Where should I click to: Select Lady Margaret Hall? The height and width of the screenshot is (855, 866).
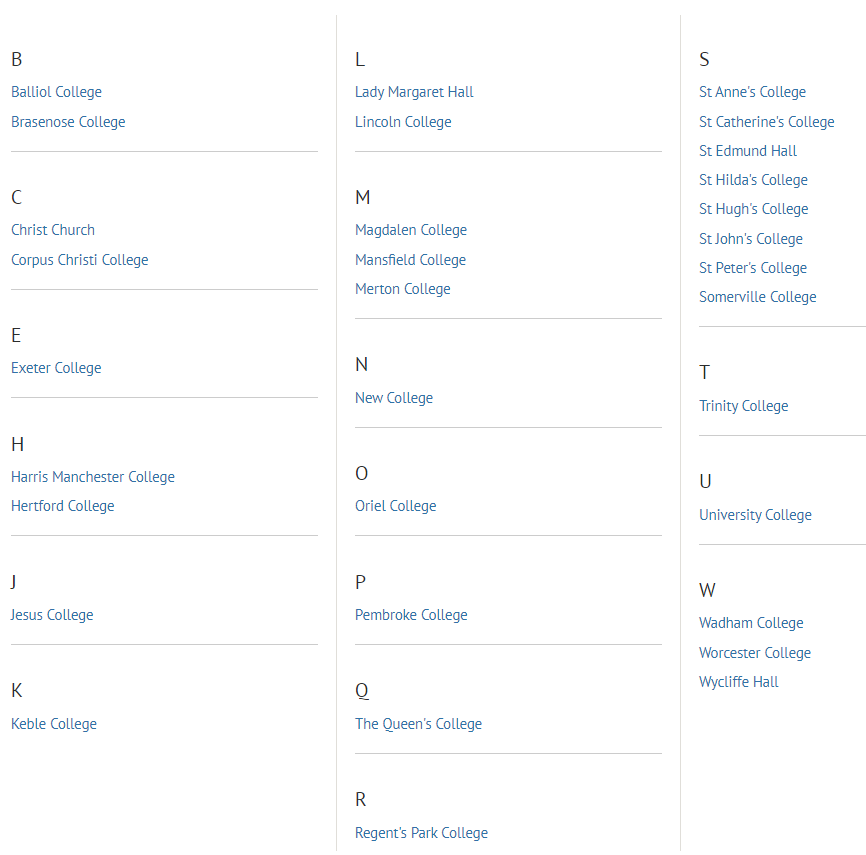click(x=414, y=92)
